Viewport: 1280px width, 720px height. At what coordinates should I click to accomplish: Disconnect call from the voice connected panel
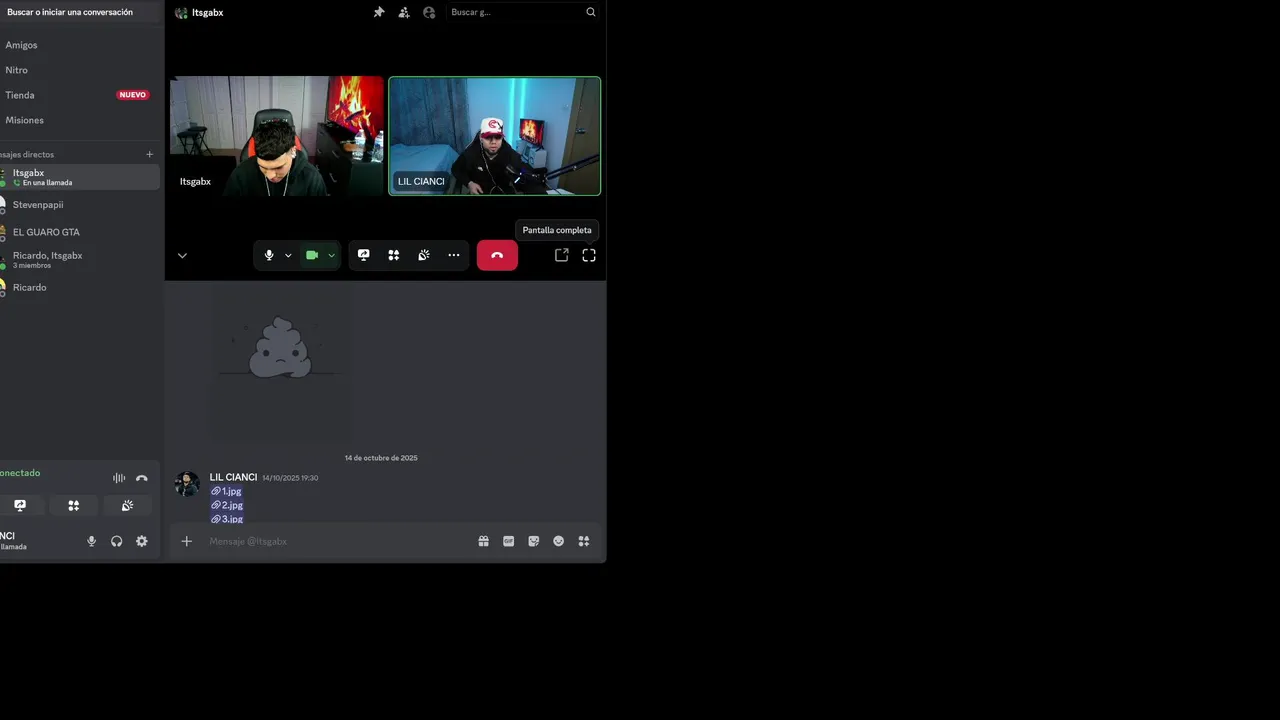142,478
